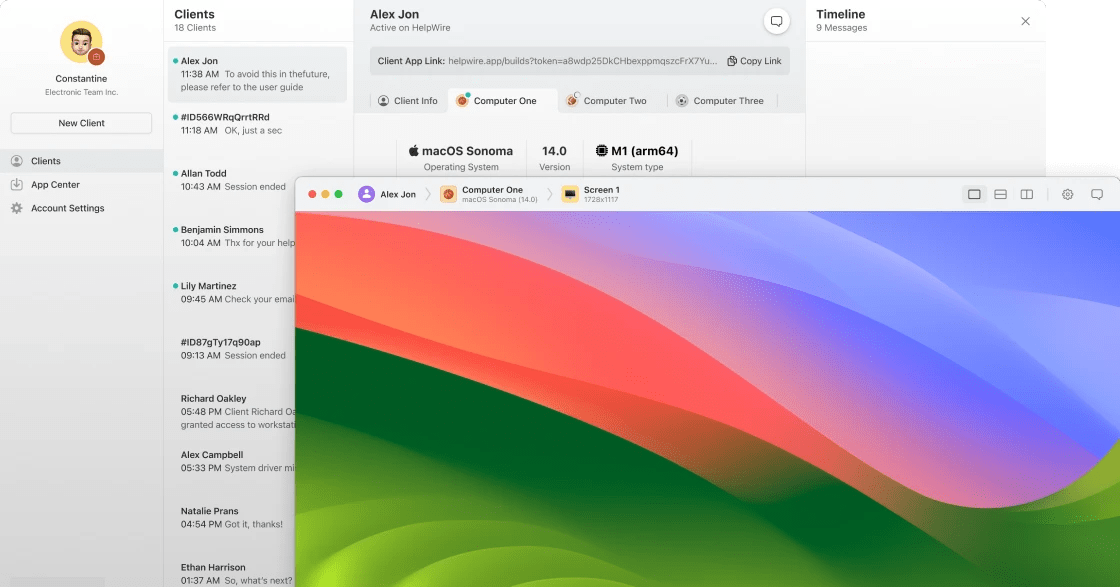1120x587 pixels.
Task: Click the Screen 1 monitor icon
Action: coord(570,194)
